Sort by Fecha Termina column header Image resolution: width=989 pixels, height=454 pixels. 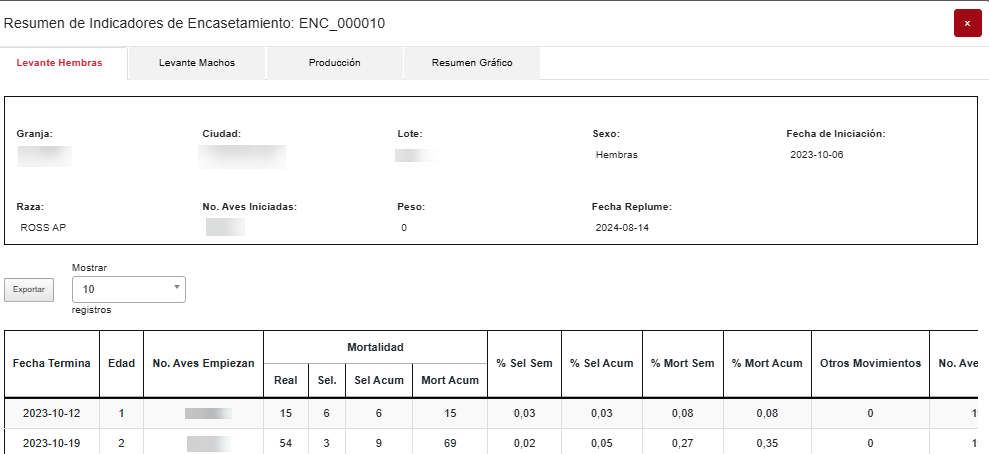tap(52, 363)
